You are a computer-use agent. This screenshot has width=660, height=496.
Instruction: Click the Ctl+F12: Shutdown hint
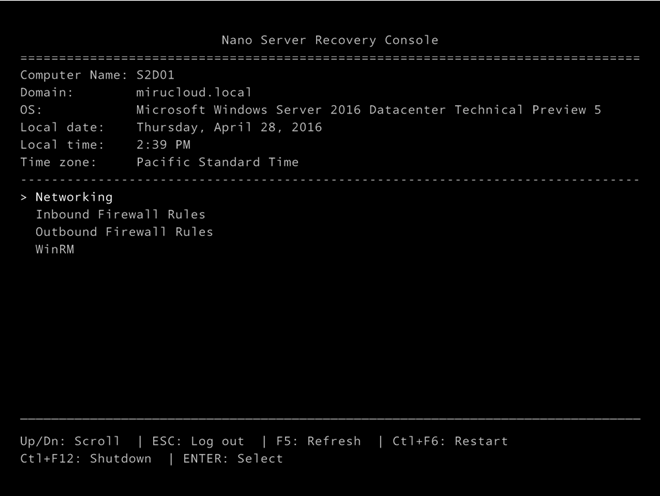tap(86, 459)
